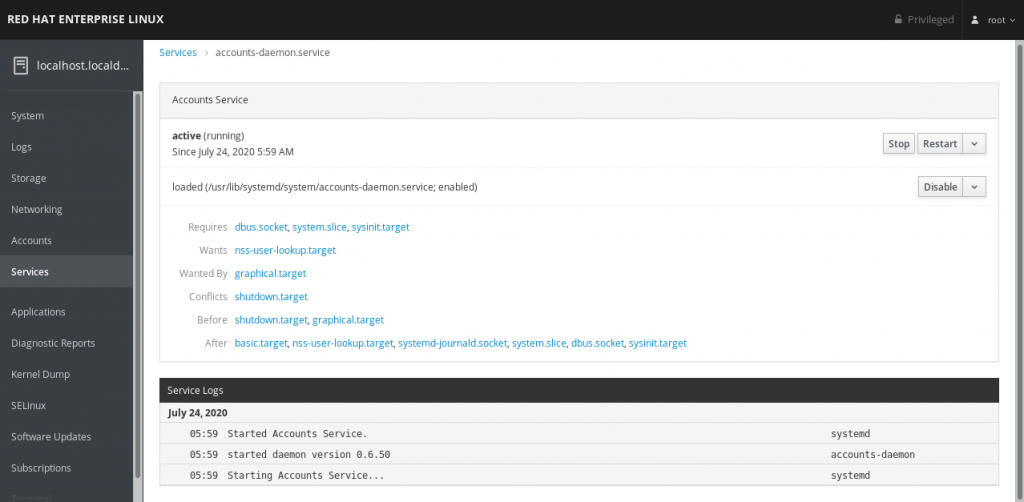
Task: Disable the accounts-daemon service
Action: pyautogui.click(x=940, y=187)
